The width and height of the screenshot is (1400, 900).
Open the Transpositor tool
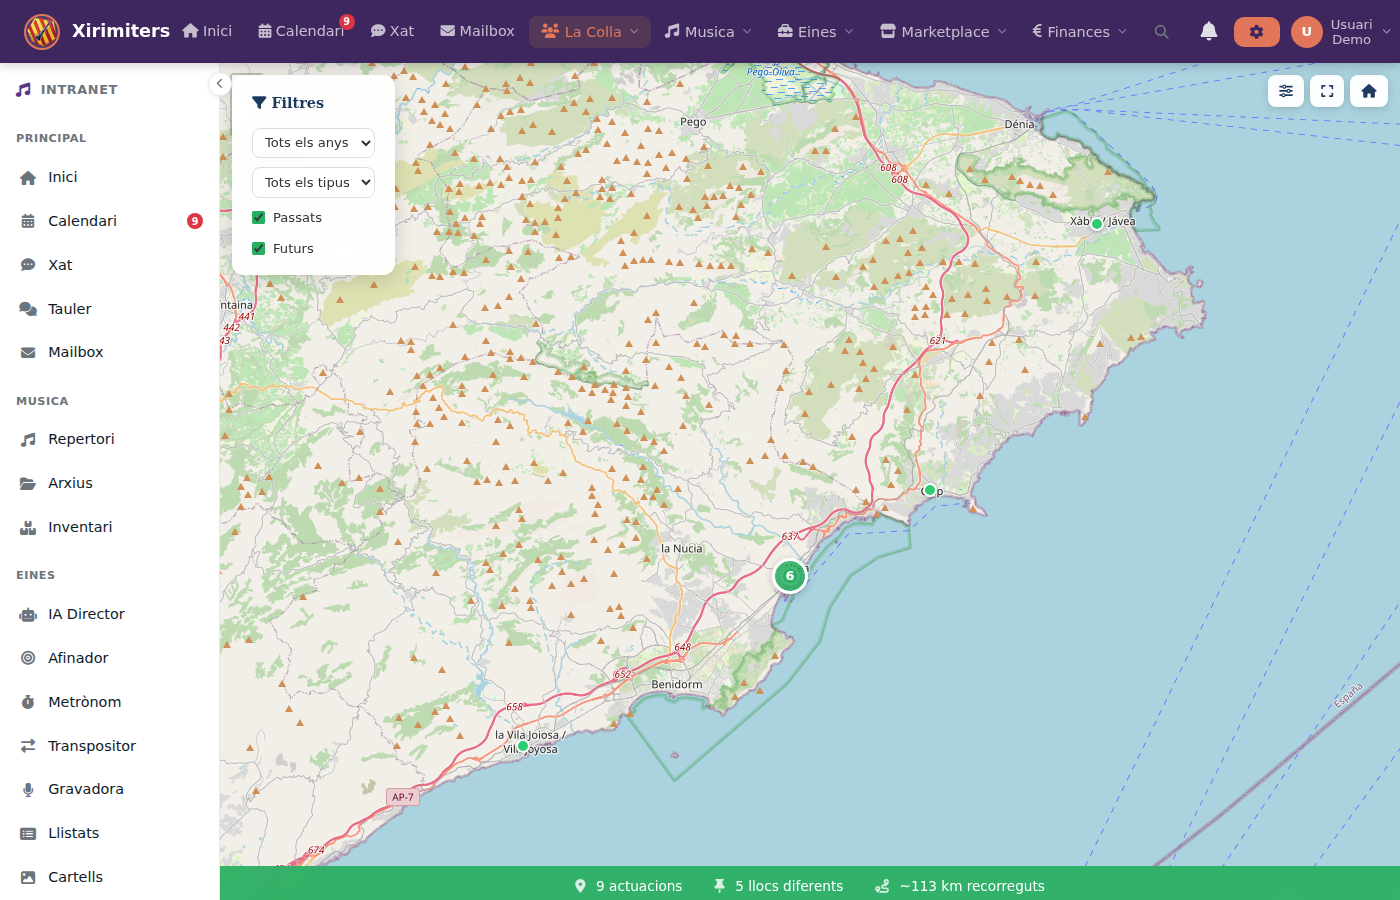(90, 745)
